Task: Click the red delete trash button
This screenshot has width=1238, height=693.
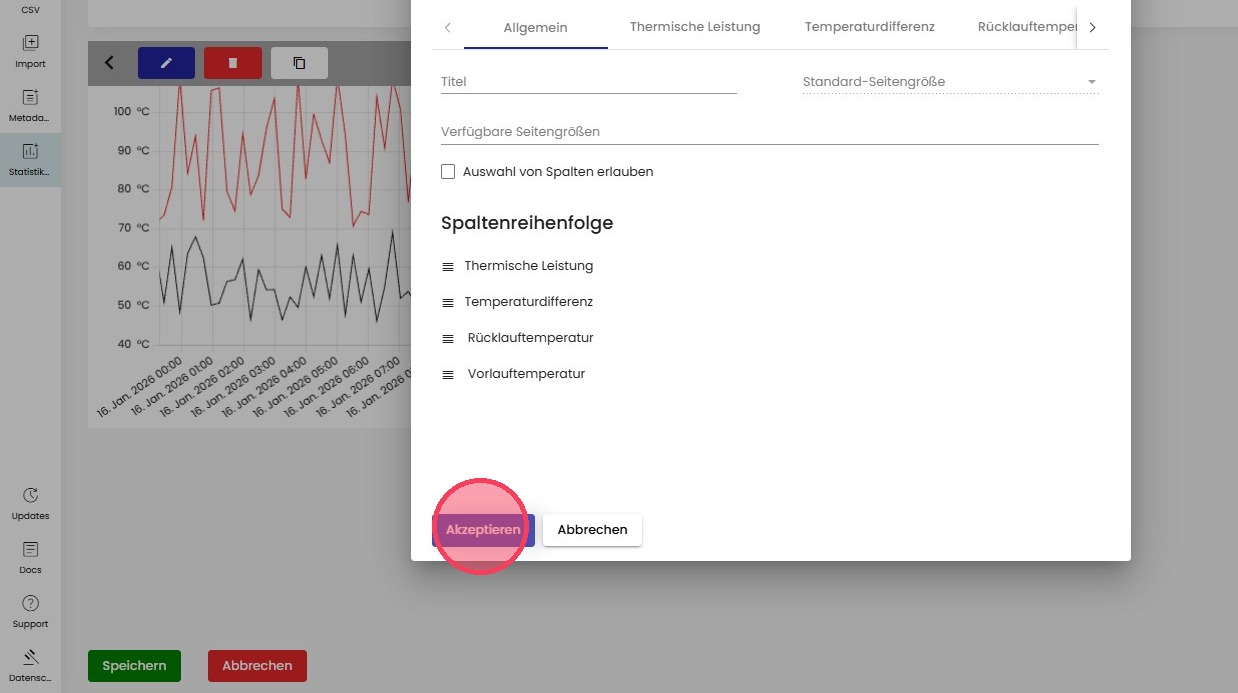Action: tap(232, 63)
